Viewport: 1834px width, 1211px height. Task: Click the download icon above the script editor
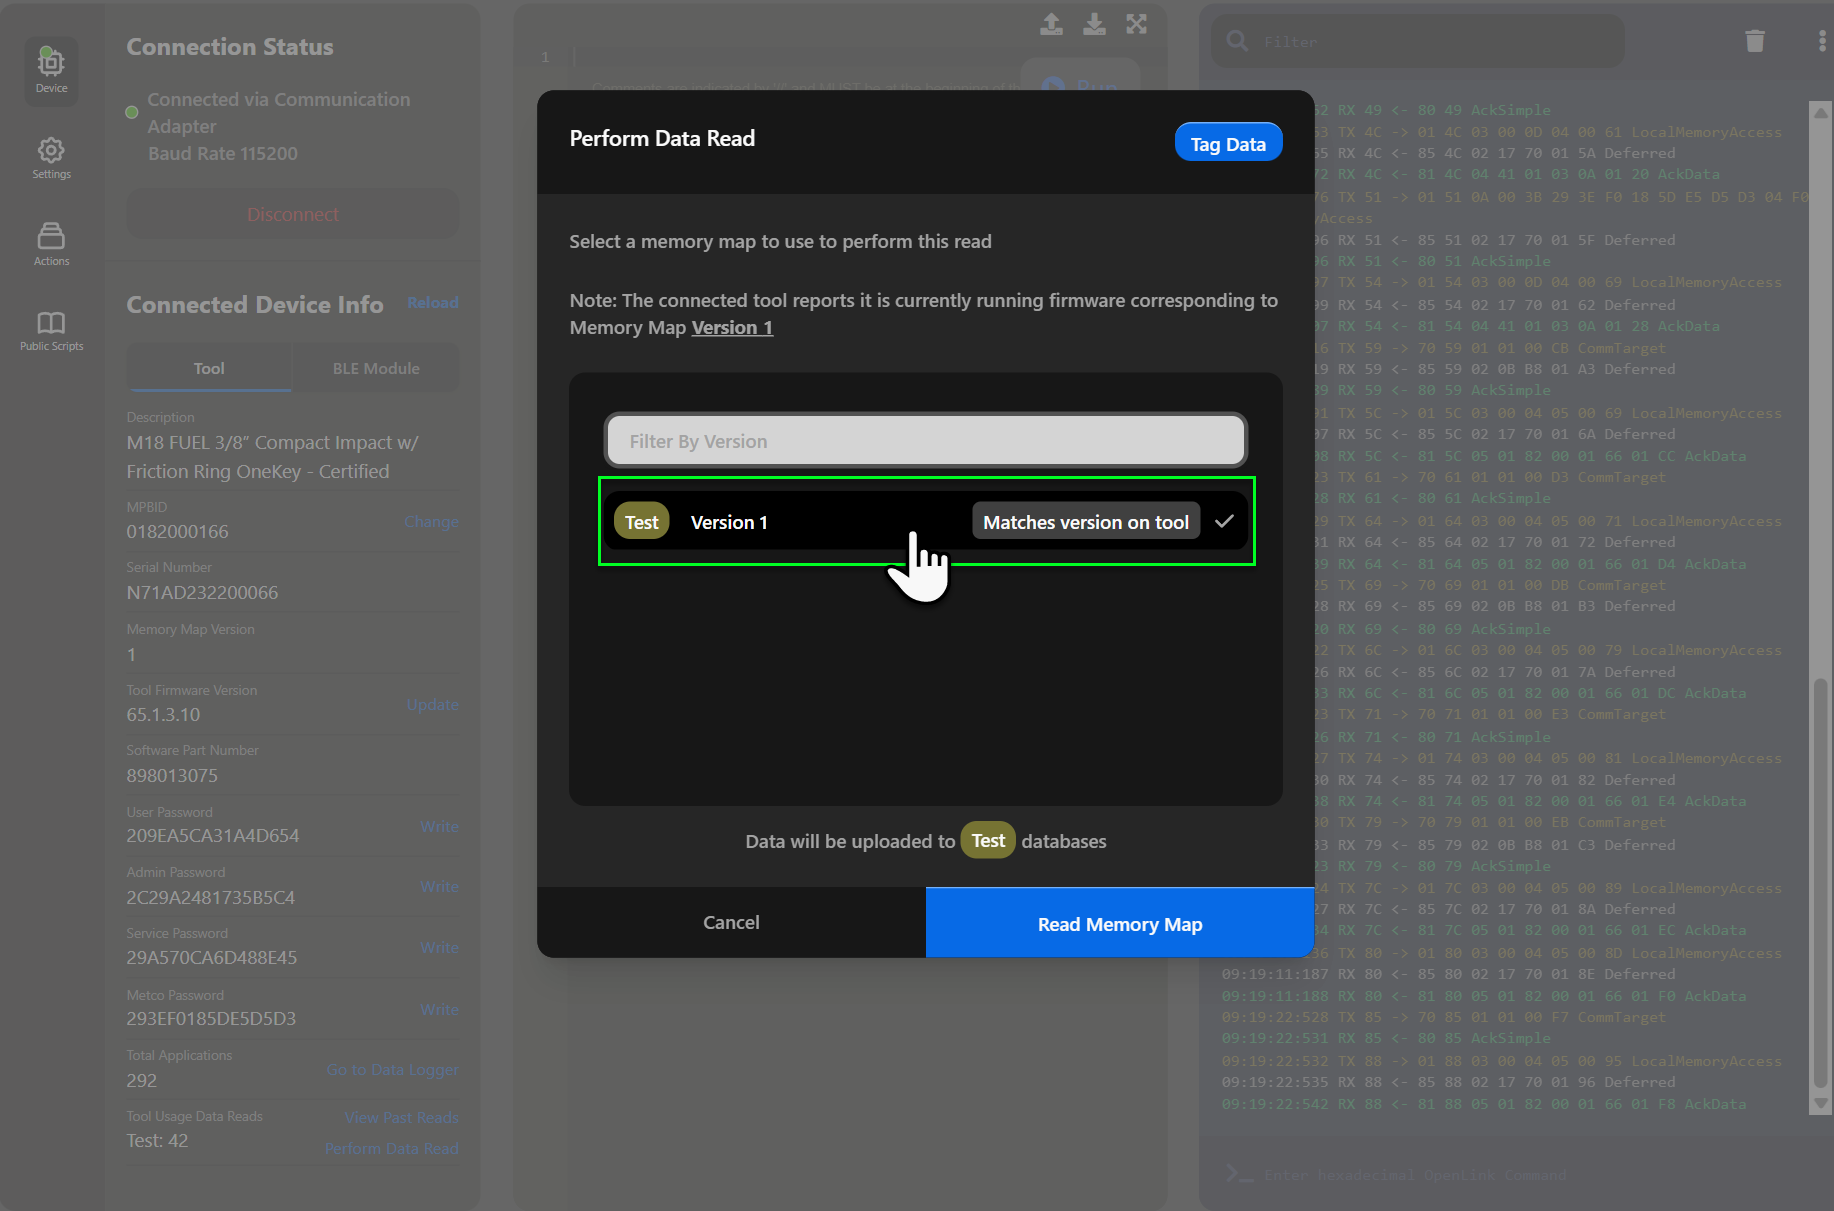(x=1094, y=24)
